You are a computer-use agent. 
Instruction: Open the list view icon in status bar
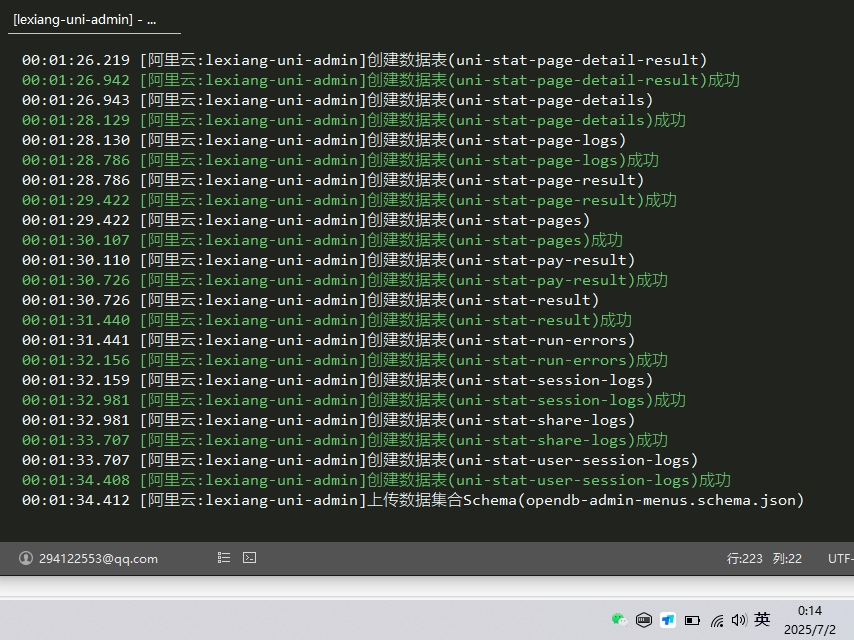coord(224,558)
